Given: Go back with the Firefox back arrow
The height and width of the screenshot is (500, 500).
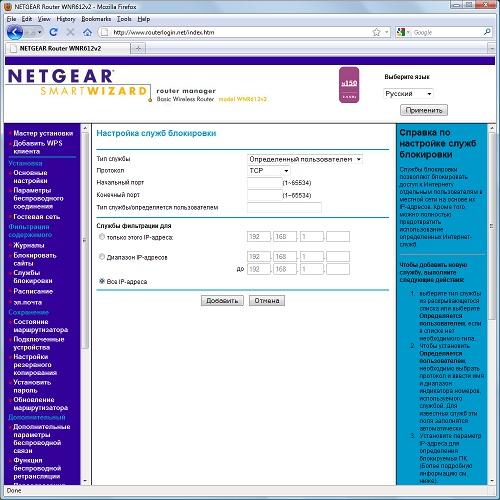Looking at the screenshot, I should click(x=15, y=32).
